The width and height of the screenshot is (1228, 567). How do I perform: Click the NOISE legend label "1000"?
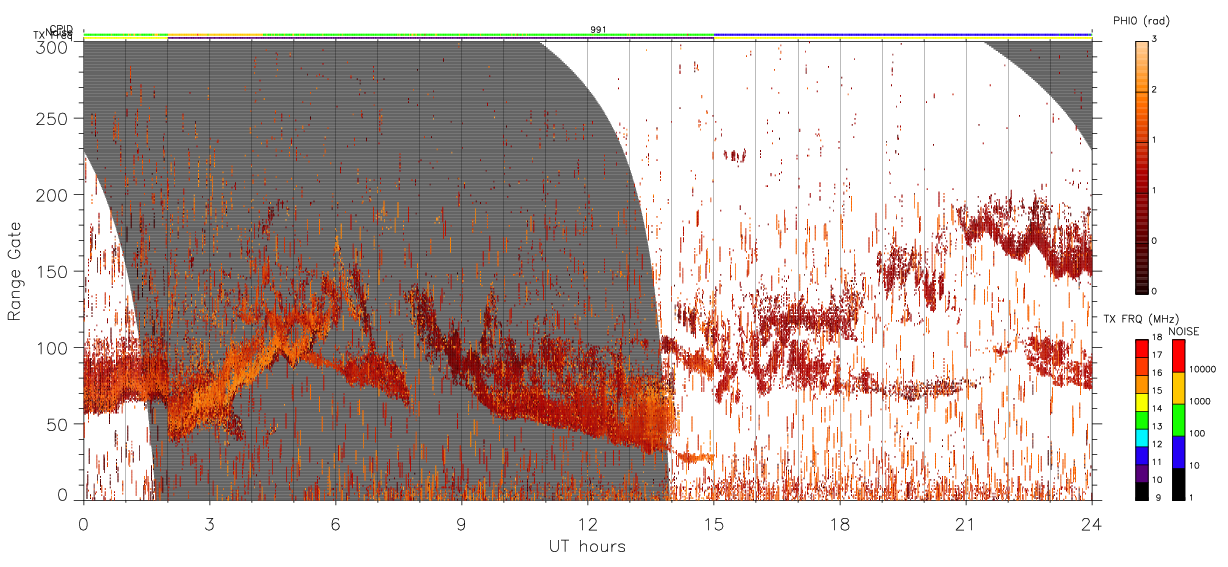click(1200, 402)
